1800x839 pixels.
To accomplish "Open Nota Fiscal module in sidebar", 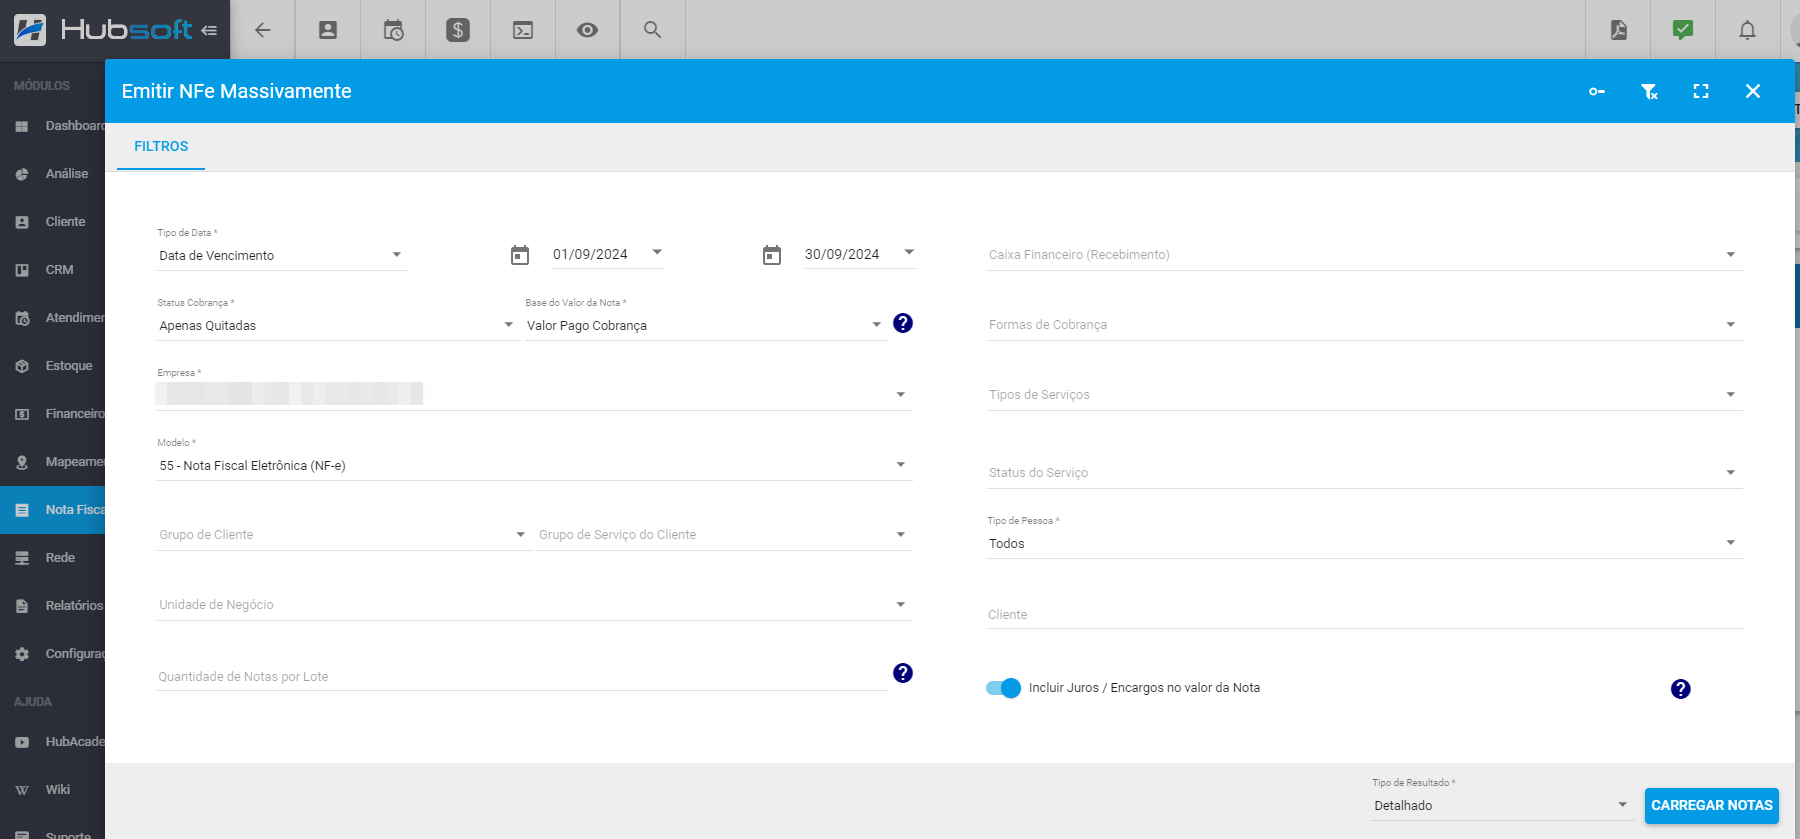I will [x=52, y=510].
